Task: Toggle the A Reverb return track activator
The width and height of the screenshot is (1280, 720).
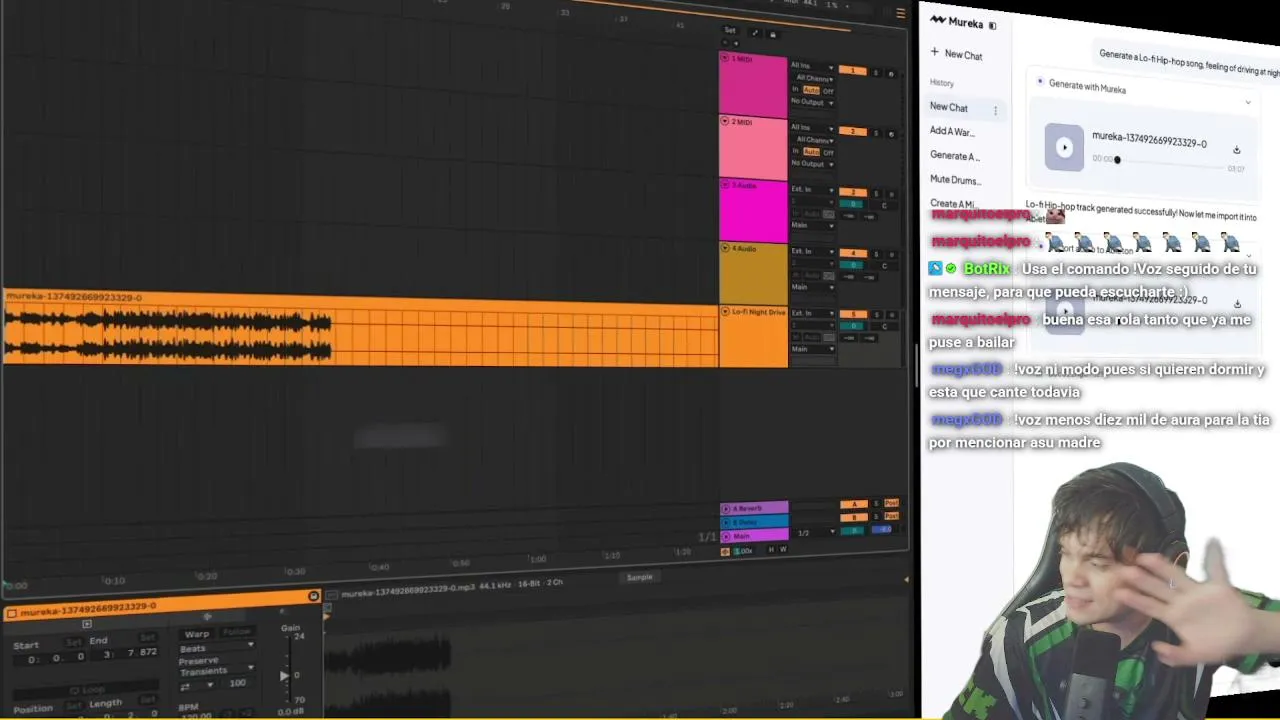Action: pyautogui.click(x=853, y=504)
